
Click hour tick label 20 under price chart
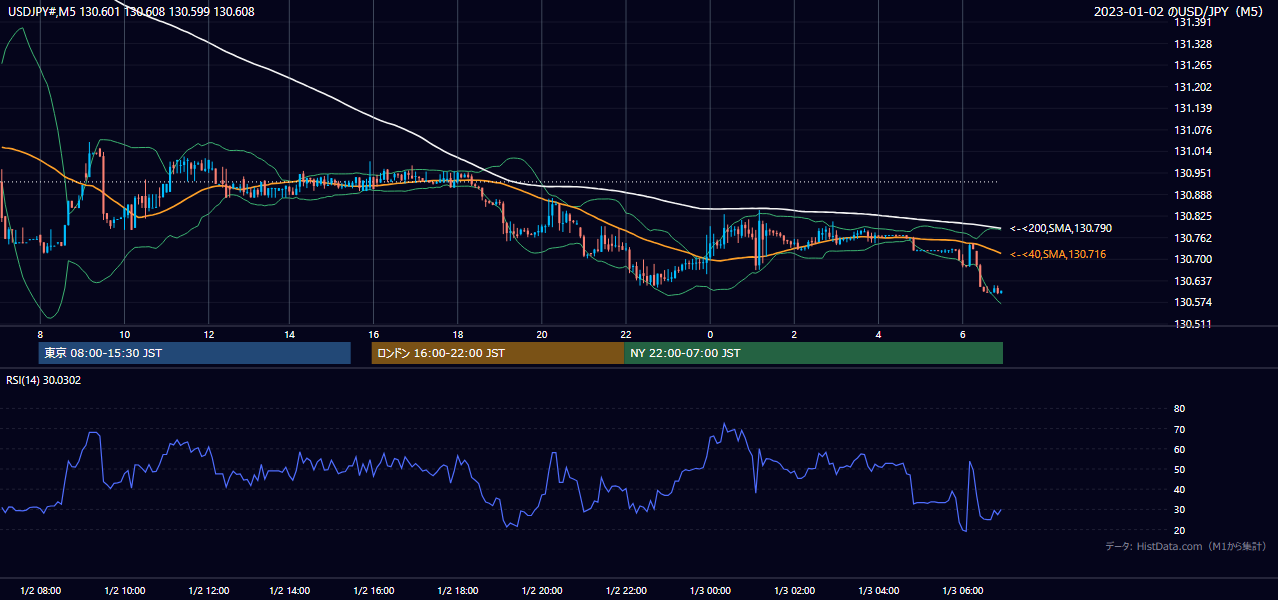542,334
